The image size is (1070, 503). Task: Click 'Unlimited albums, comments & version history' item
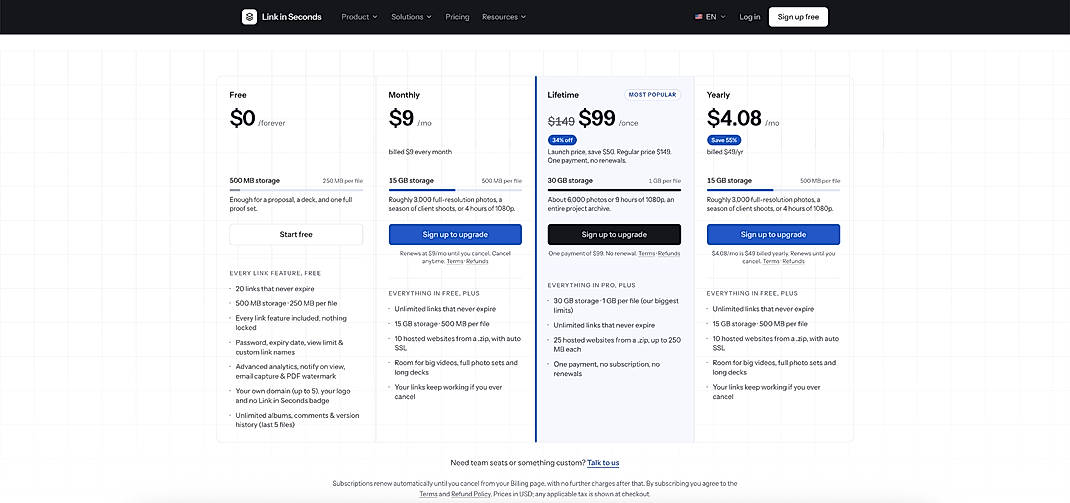tap(298, 420)
